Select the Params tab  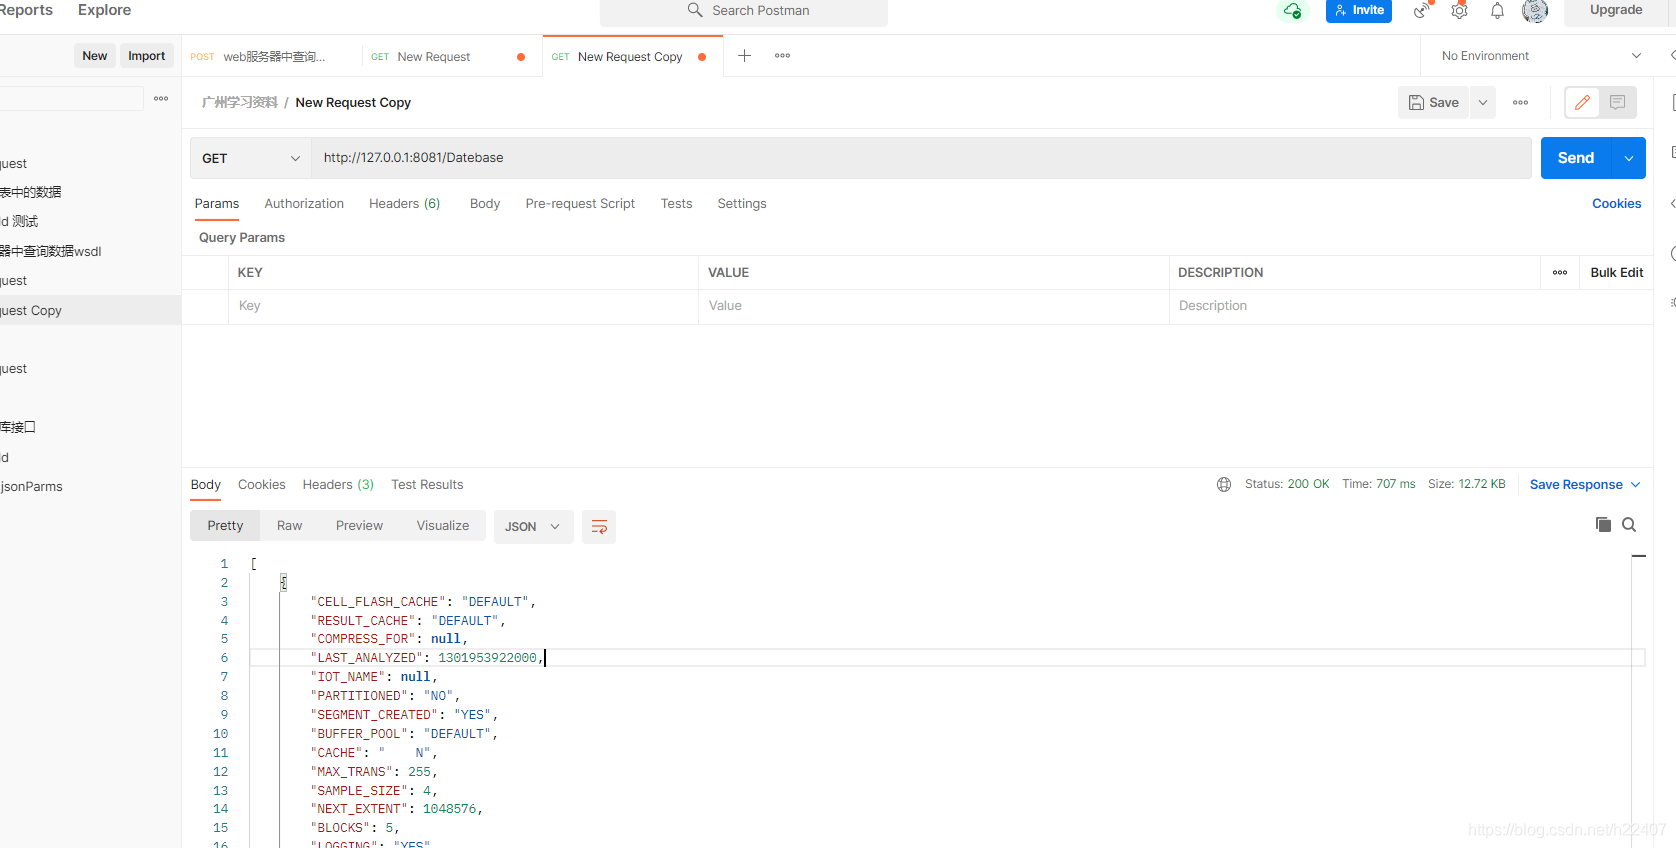[217, 203]
